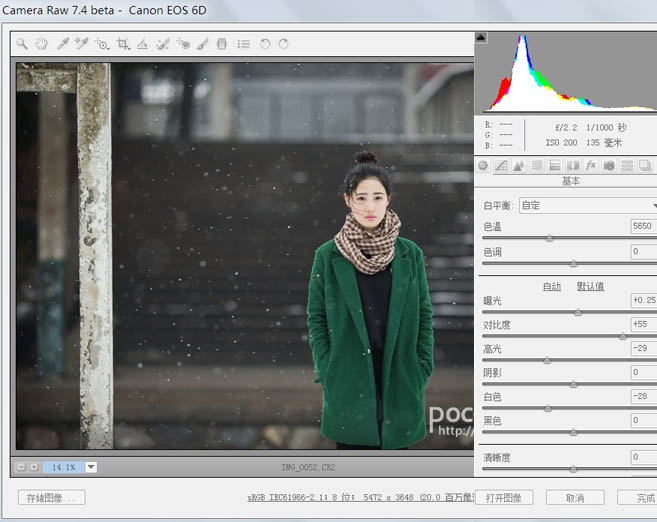This screenshot has height=522, width=657.
Task: Zoom in with the plus button
Action: coord(34,467)
